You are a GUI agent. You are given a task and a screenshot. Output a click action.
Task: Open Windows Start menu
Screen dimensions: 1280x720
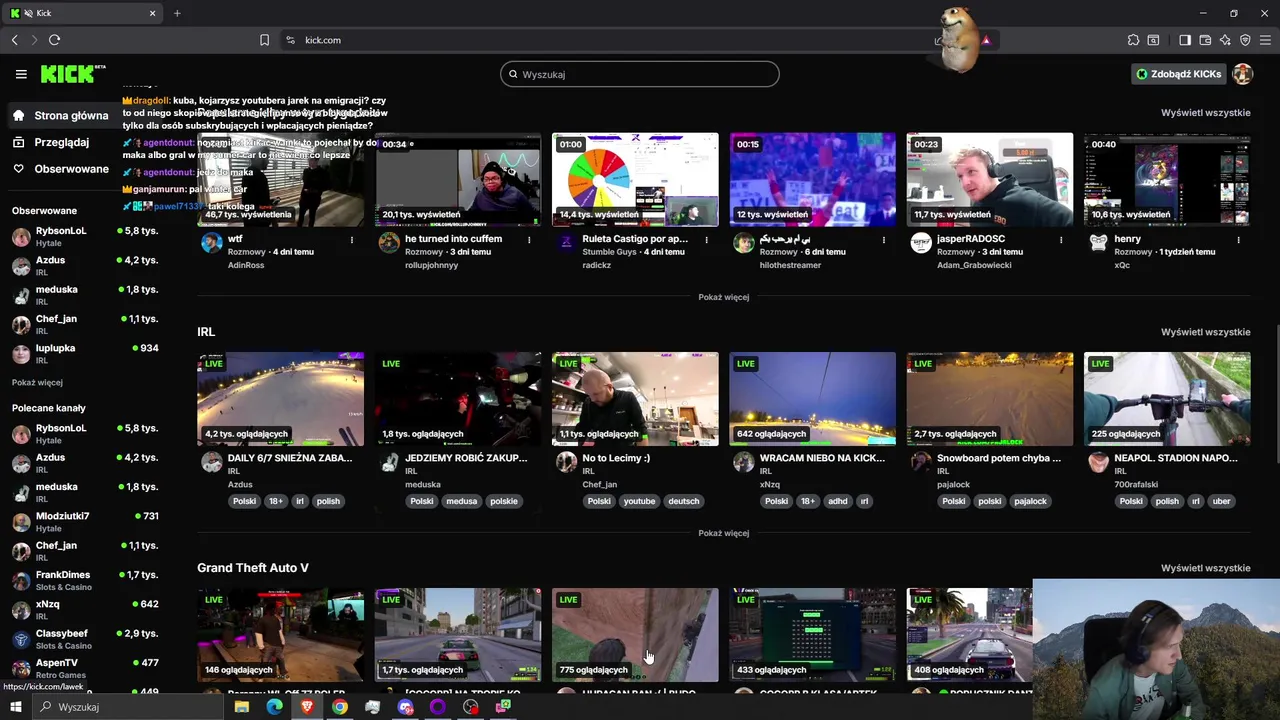[15, 707]
